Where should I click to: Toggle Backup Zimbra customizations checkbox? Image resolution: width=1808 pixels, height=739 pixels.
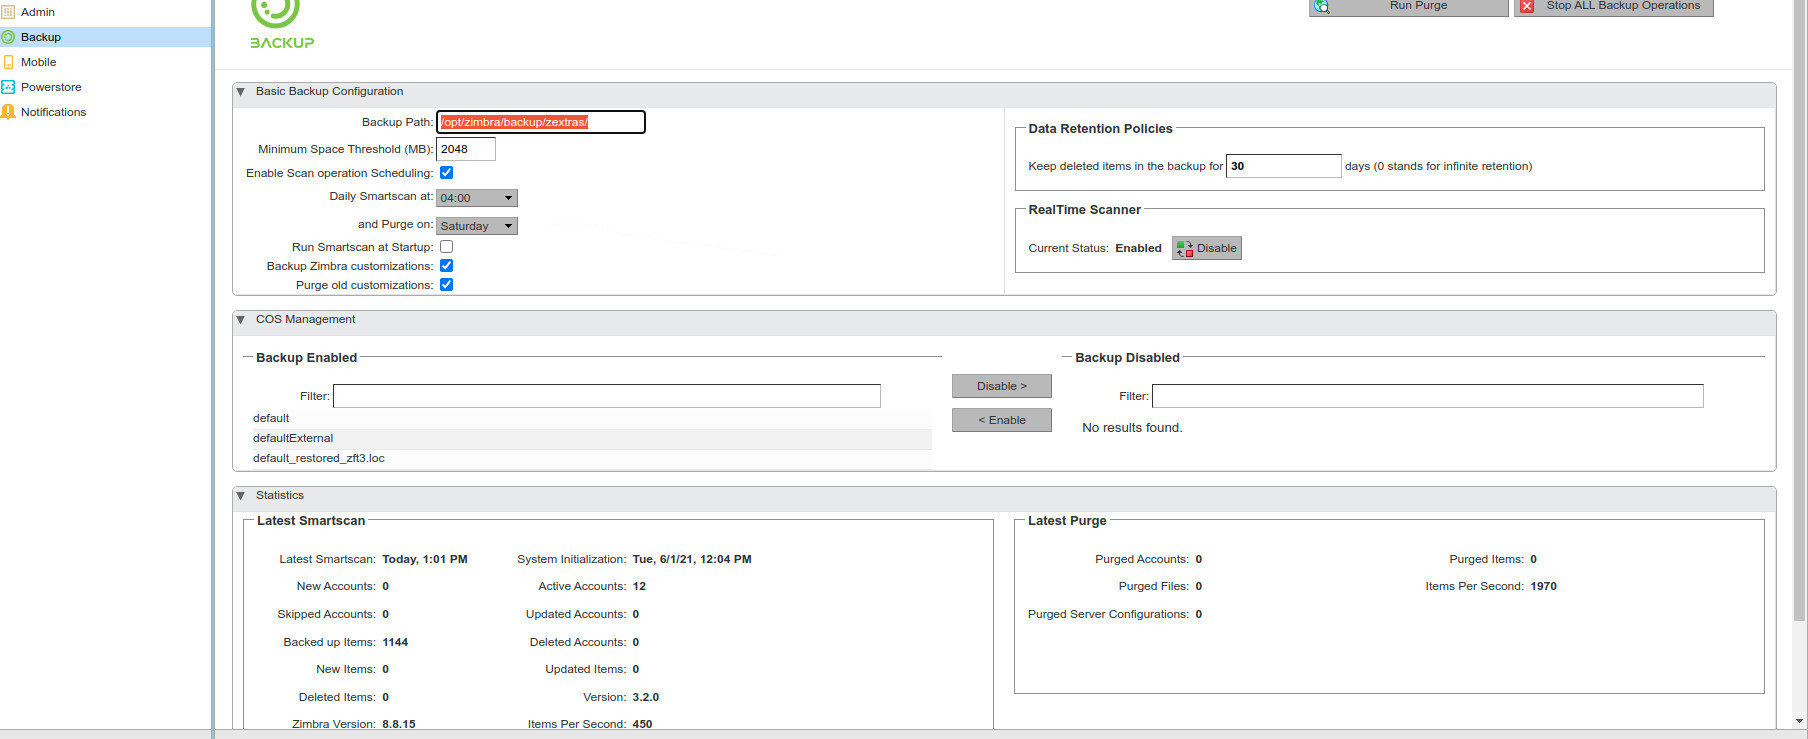tap(447, 266)
